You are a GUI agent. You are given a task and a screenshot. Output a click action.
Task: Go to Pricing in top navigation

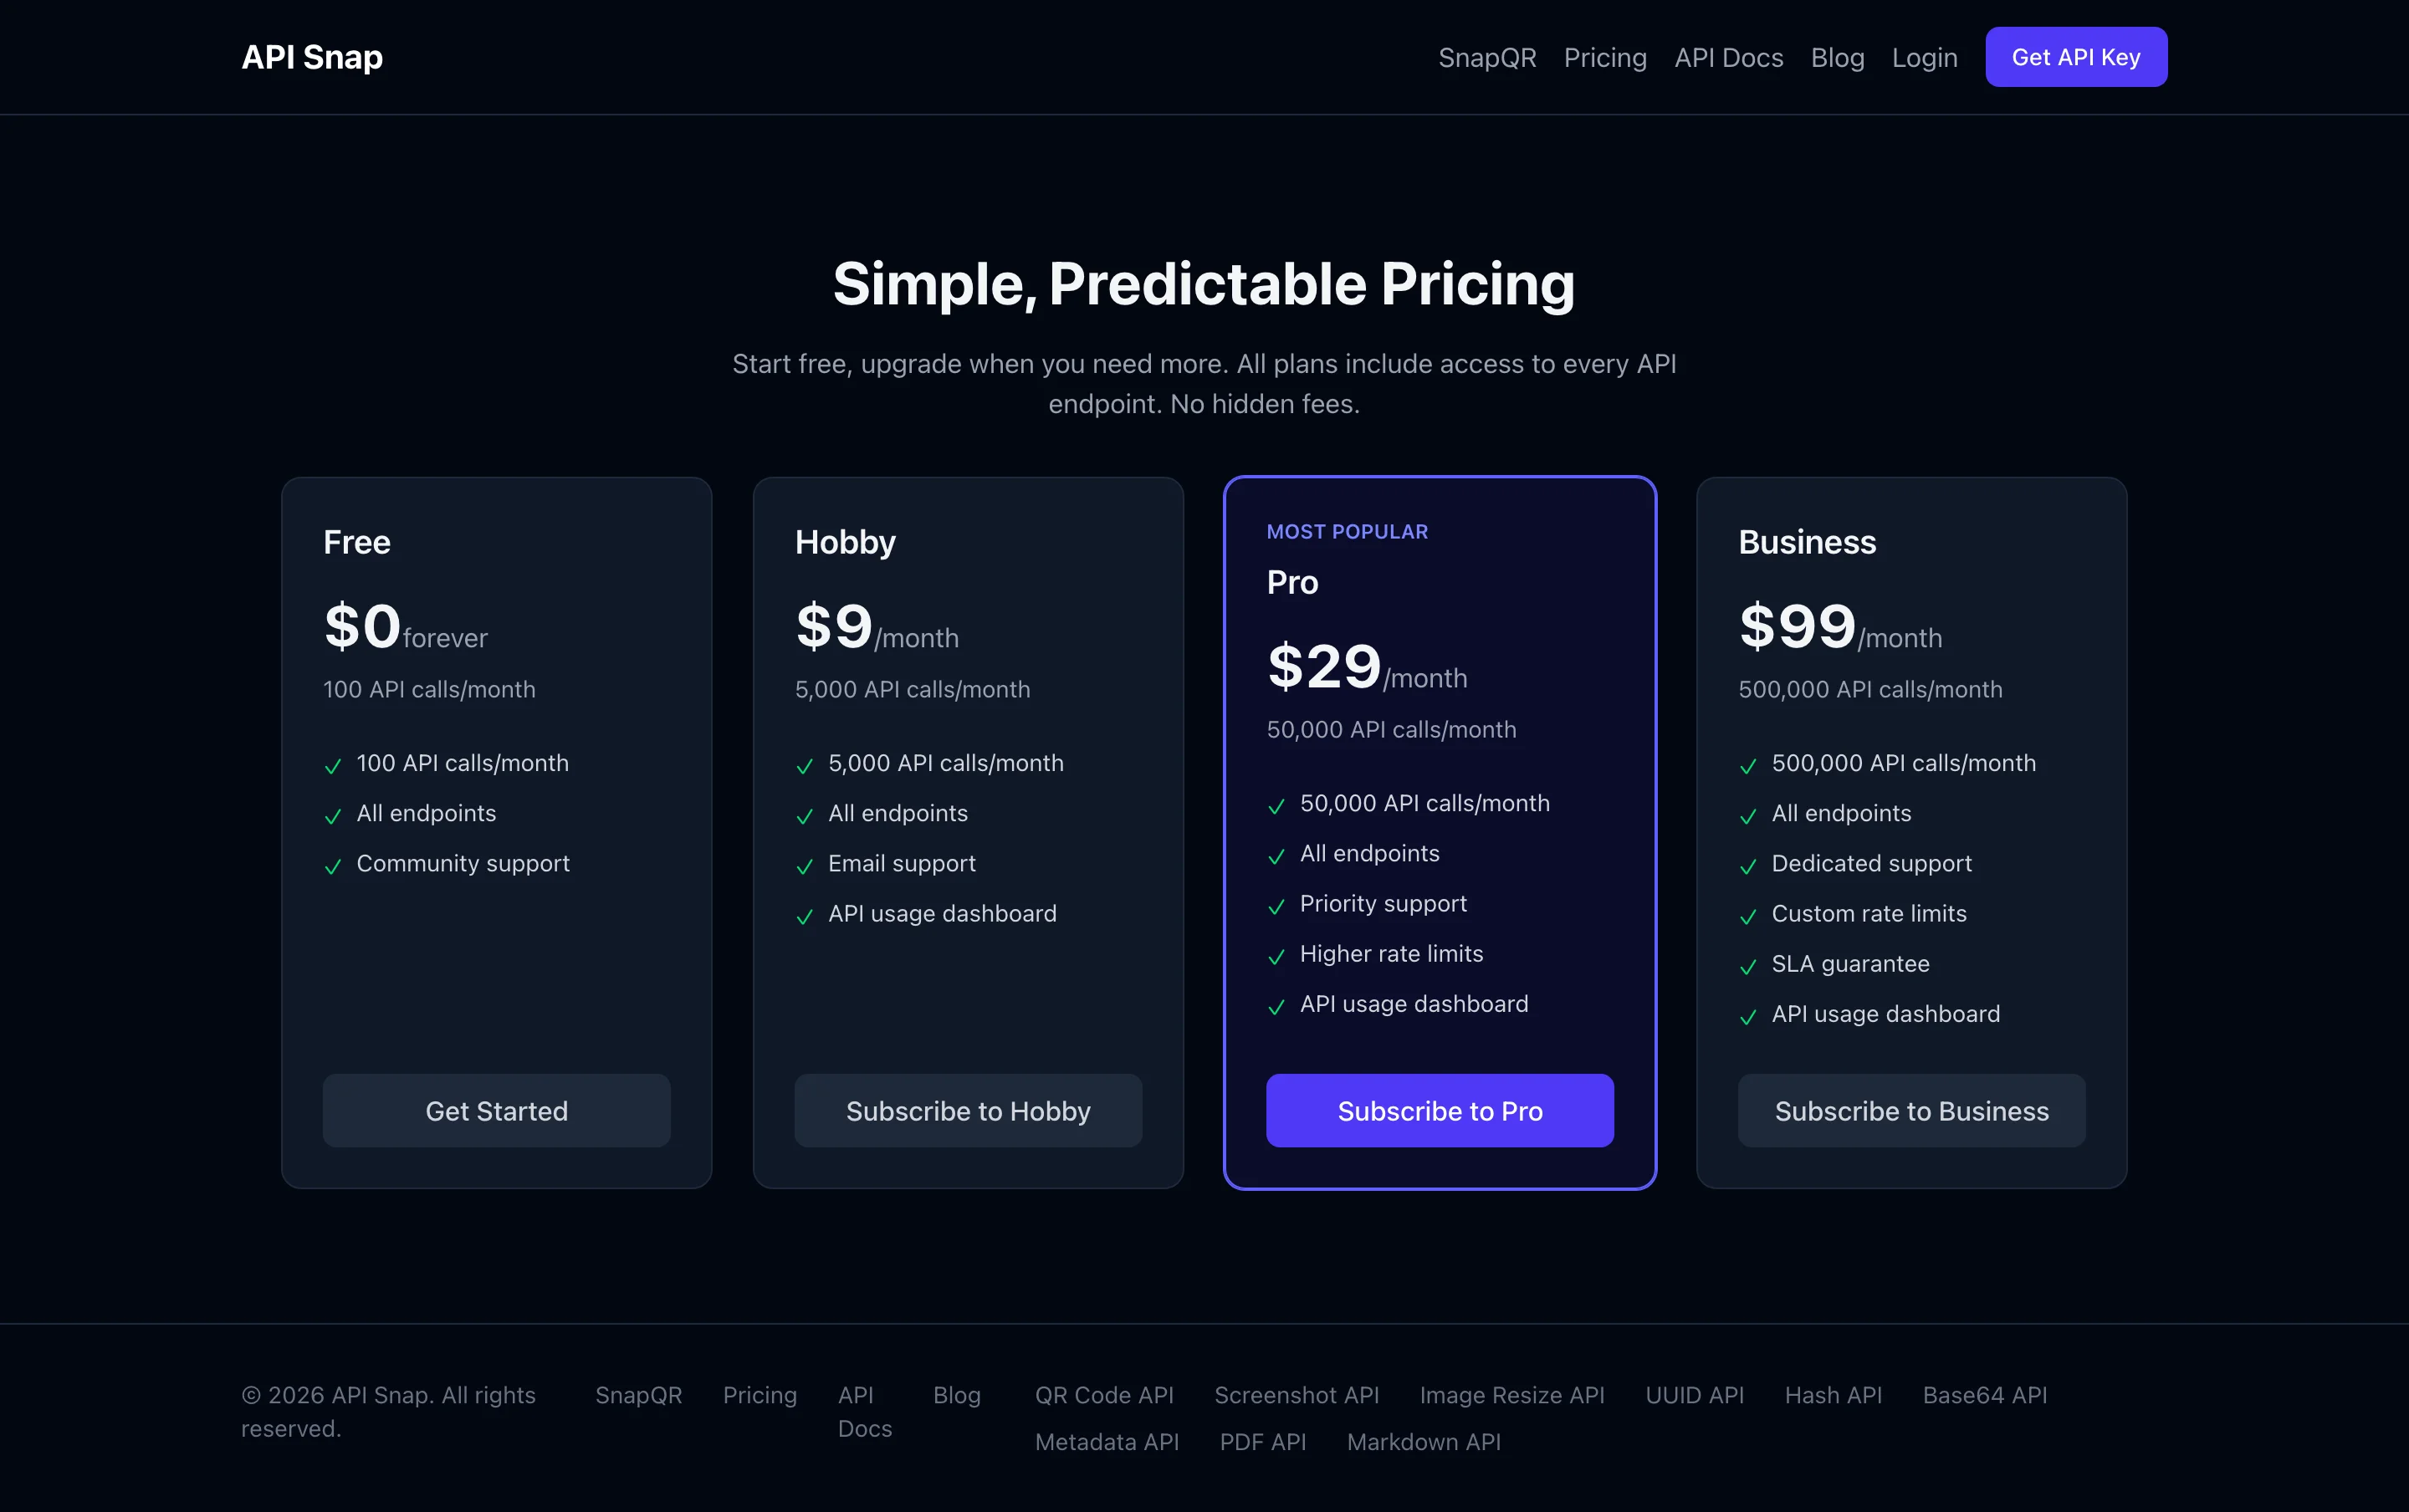1605,57
